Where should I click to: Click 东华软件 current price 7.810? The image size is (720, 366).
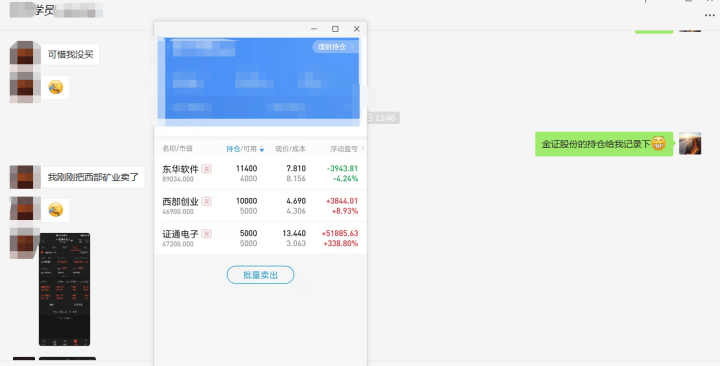coord(296,169)
